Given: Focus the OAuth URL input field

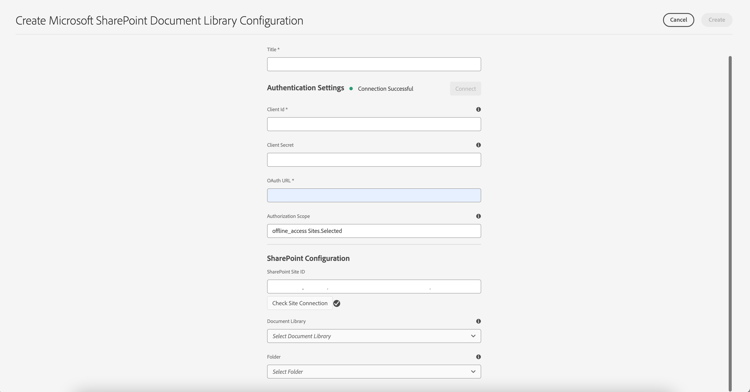Looking at the screenshot, I should click(x=374, y=195).
